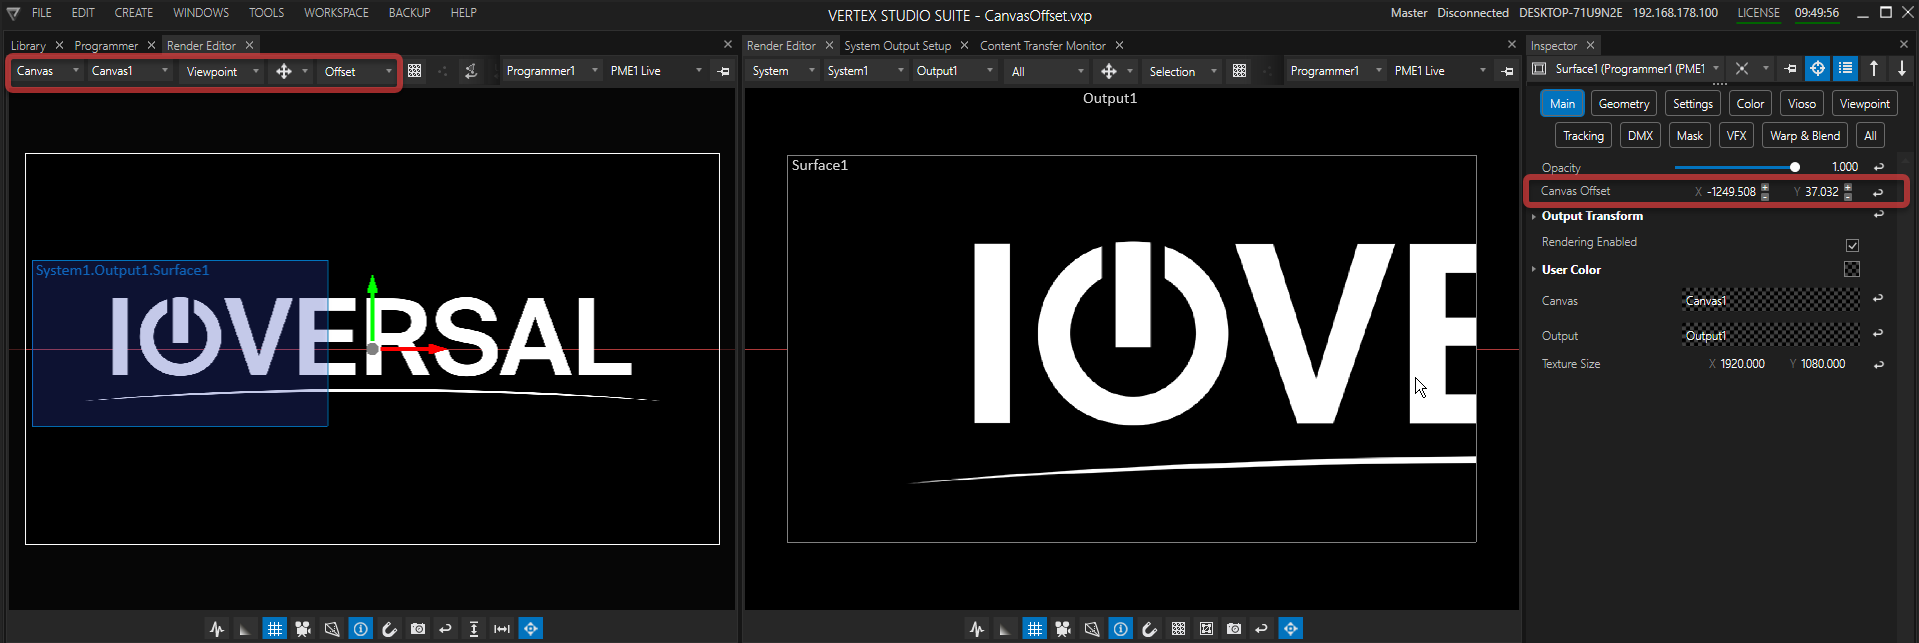Switch to the Programmer tab

106,46
